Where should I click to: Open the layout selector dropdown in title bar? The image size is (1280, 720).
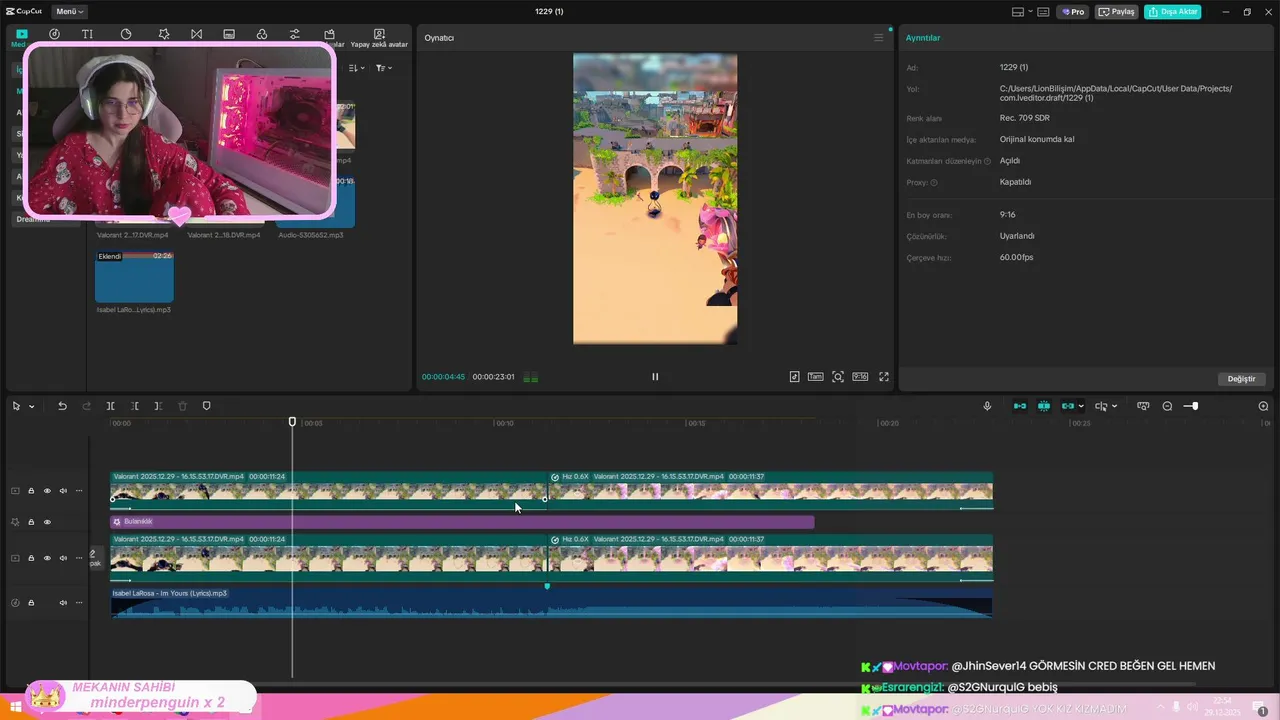point(1022,12)
